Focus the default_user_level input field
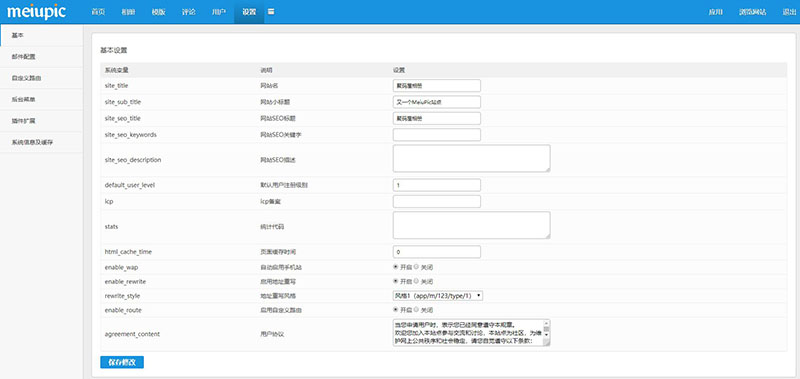This screenshot has width=800, height=379. click(437, 185)
